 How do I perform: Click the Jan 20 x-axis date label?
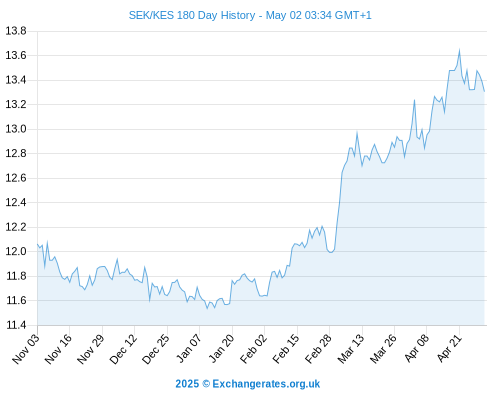click(x=221, y=348)
